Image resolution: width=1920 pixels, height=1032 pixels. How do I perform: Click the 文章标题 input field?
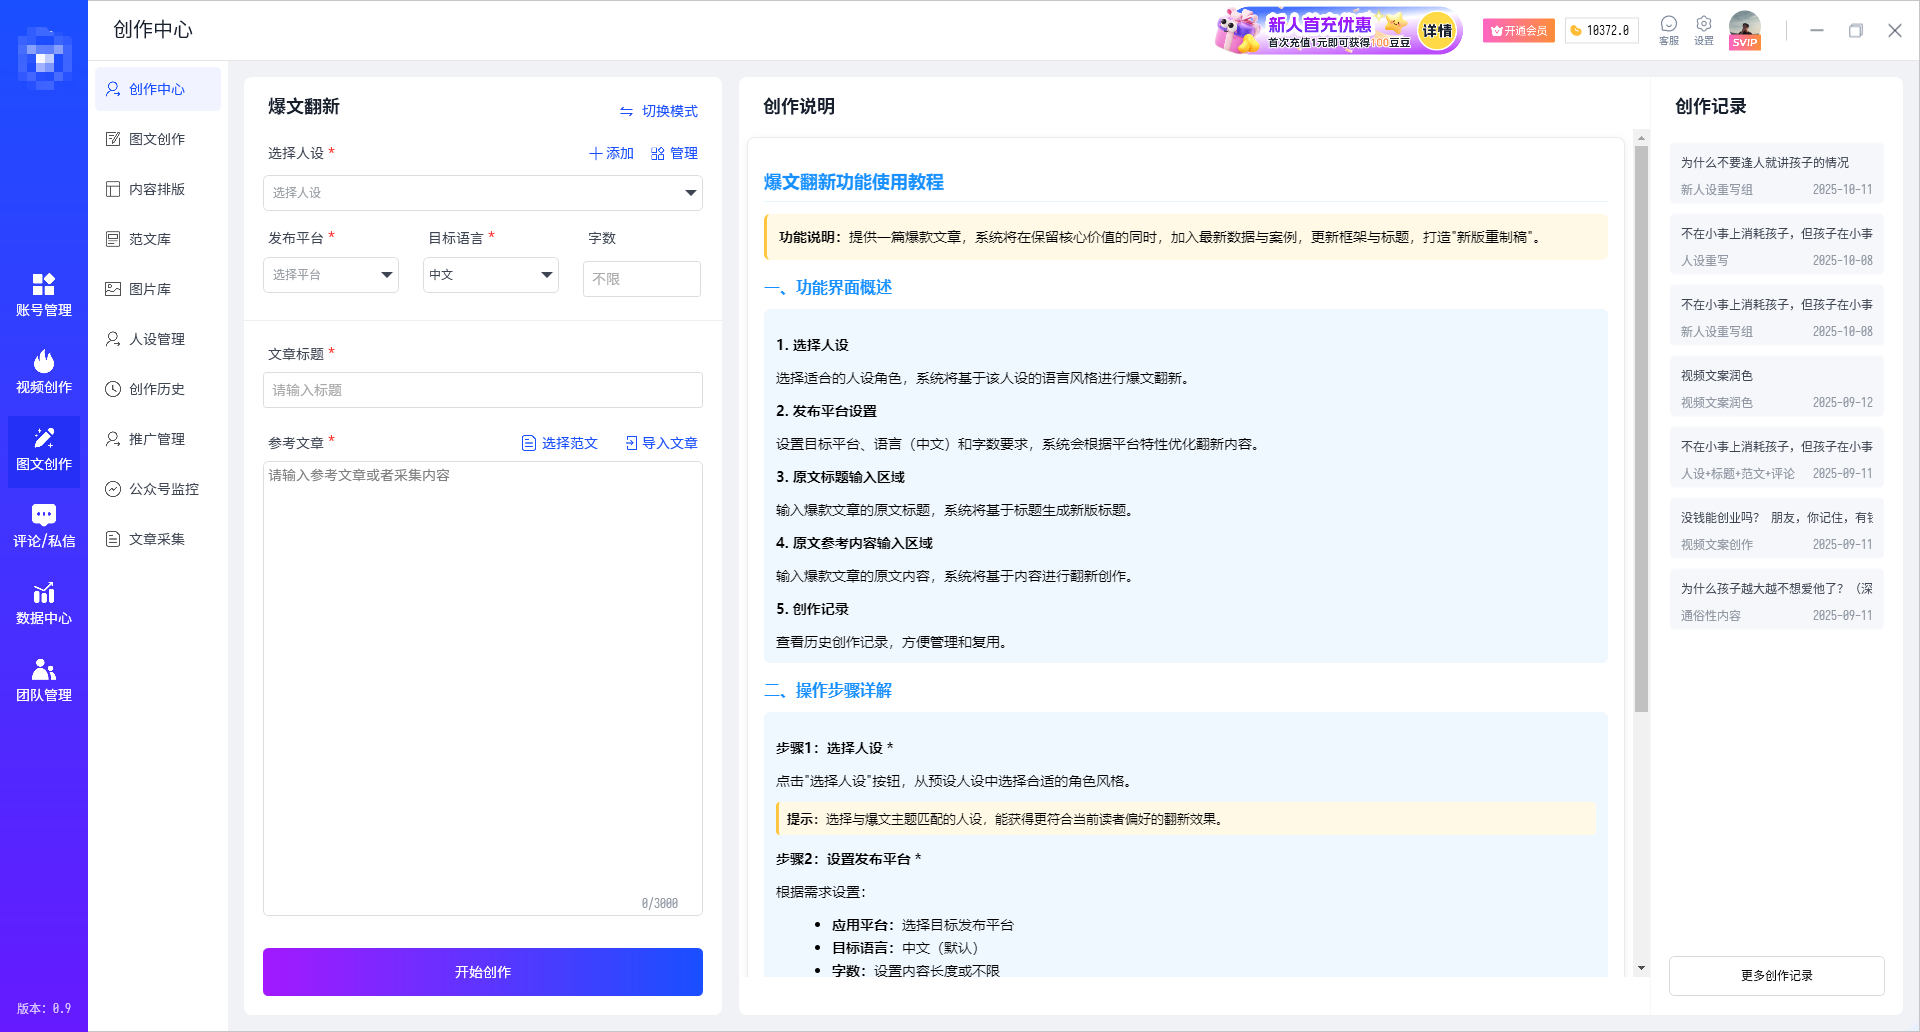tap(482, 390)
